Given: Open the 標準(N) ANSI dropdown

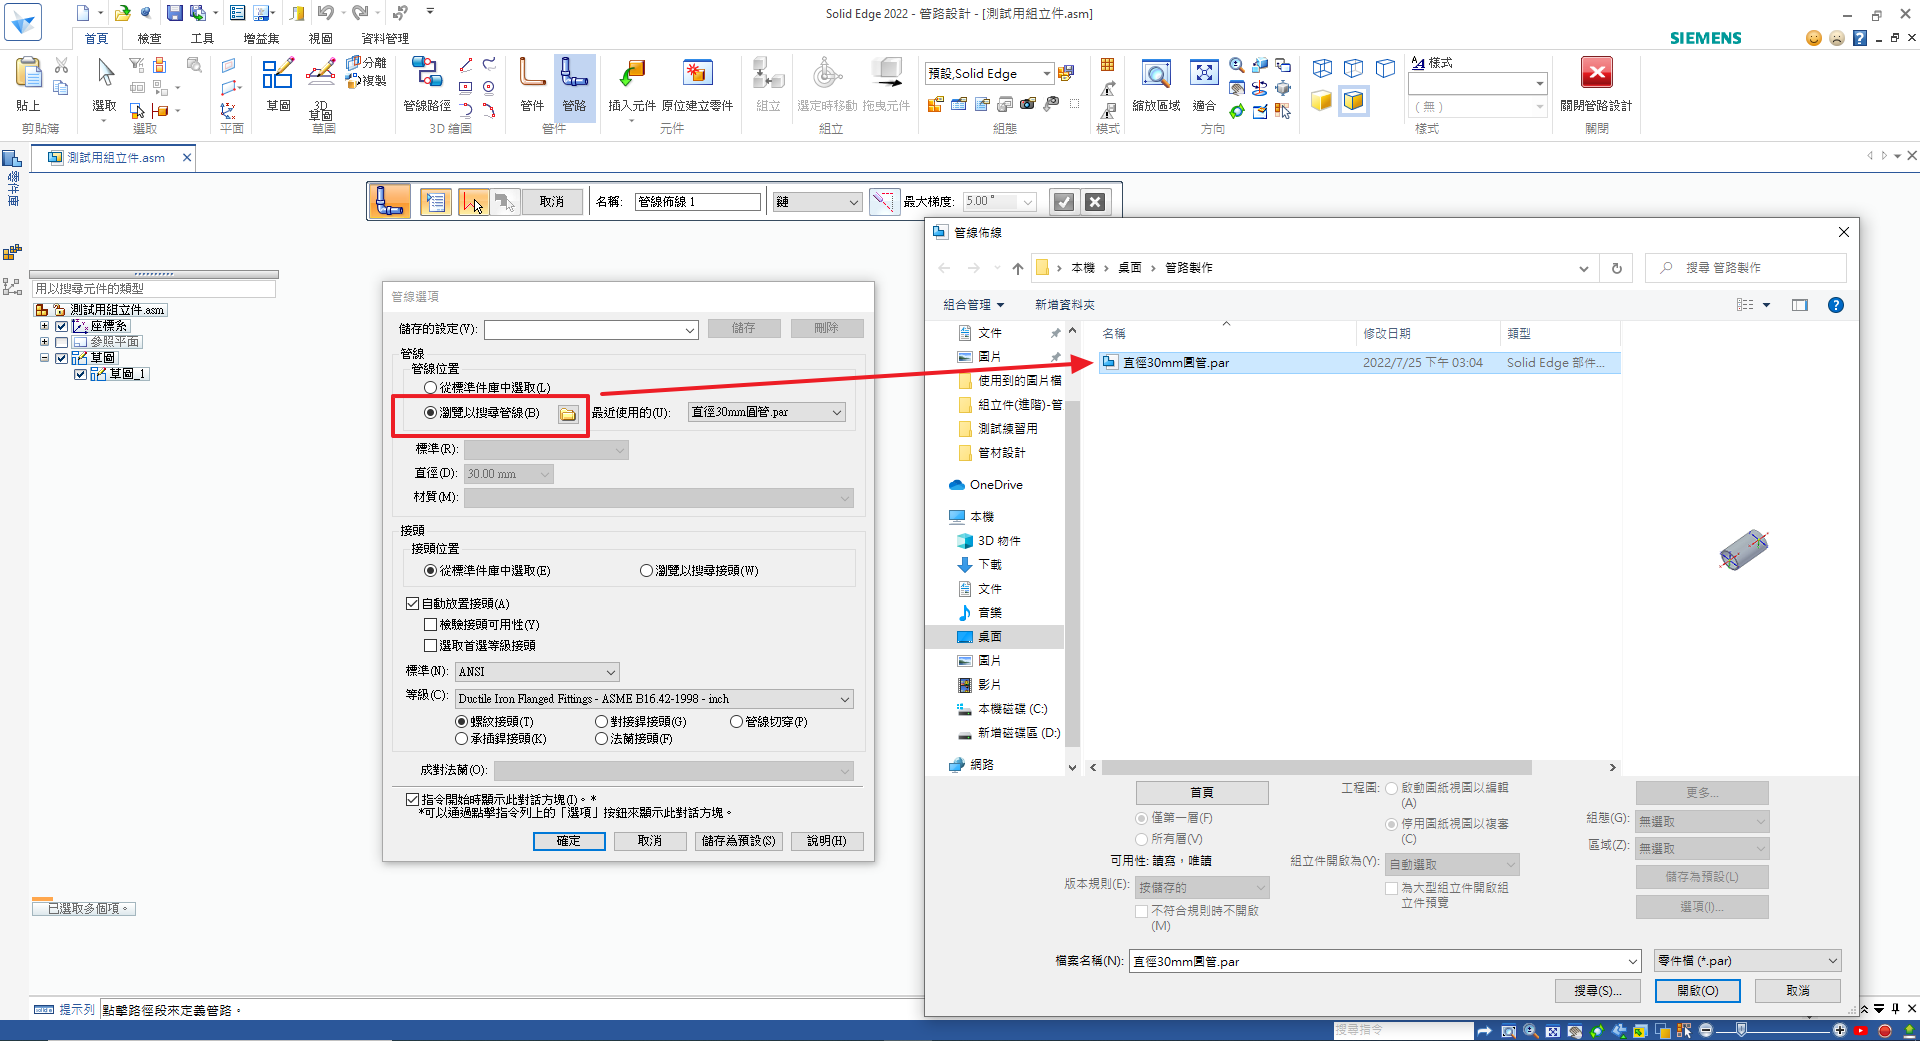Looking at the screenshot, I should click(537, 672).
